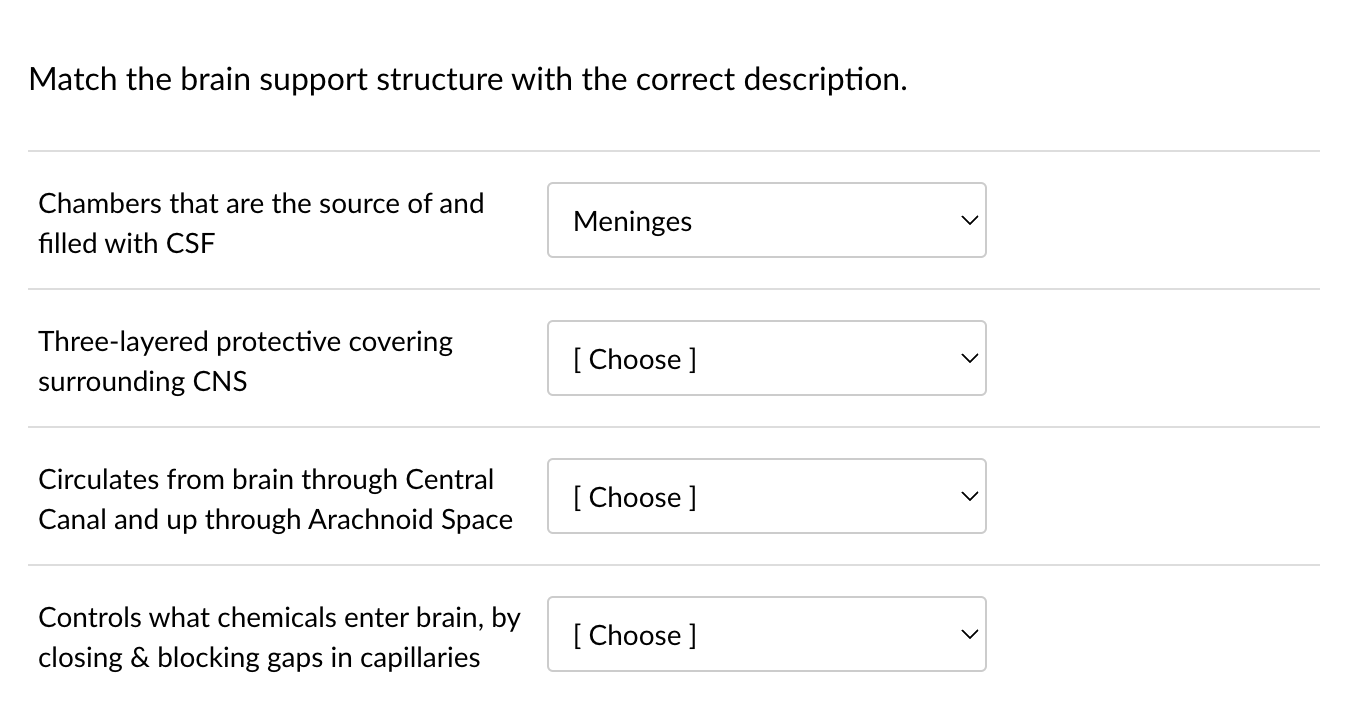Open the Meninges dropdown menu

point(766,220)
